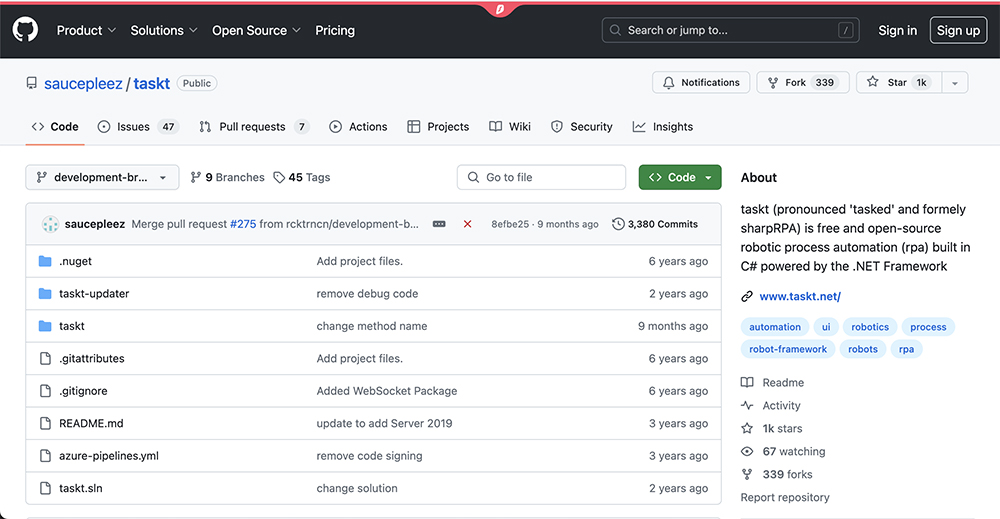Open the saucepleez owner link
Screen dimensions: 1000x519
[x=83, y=84]
